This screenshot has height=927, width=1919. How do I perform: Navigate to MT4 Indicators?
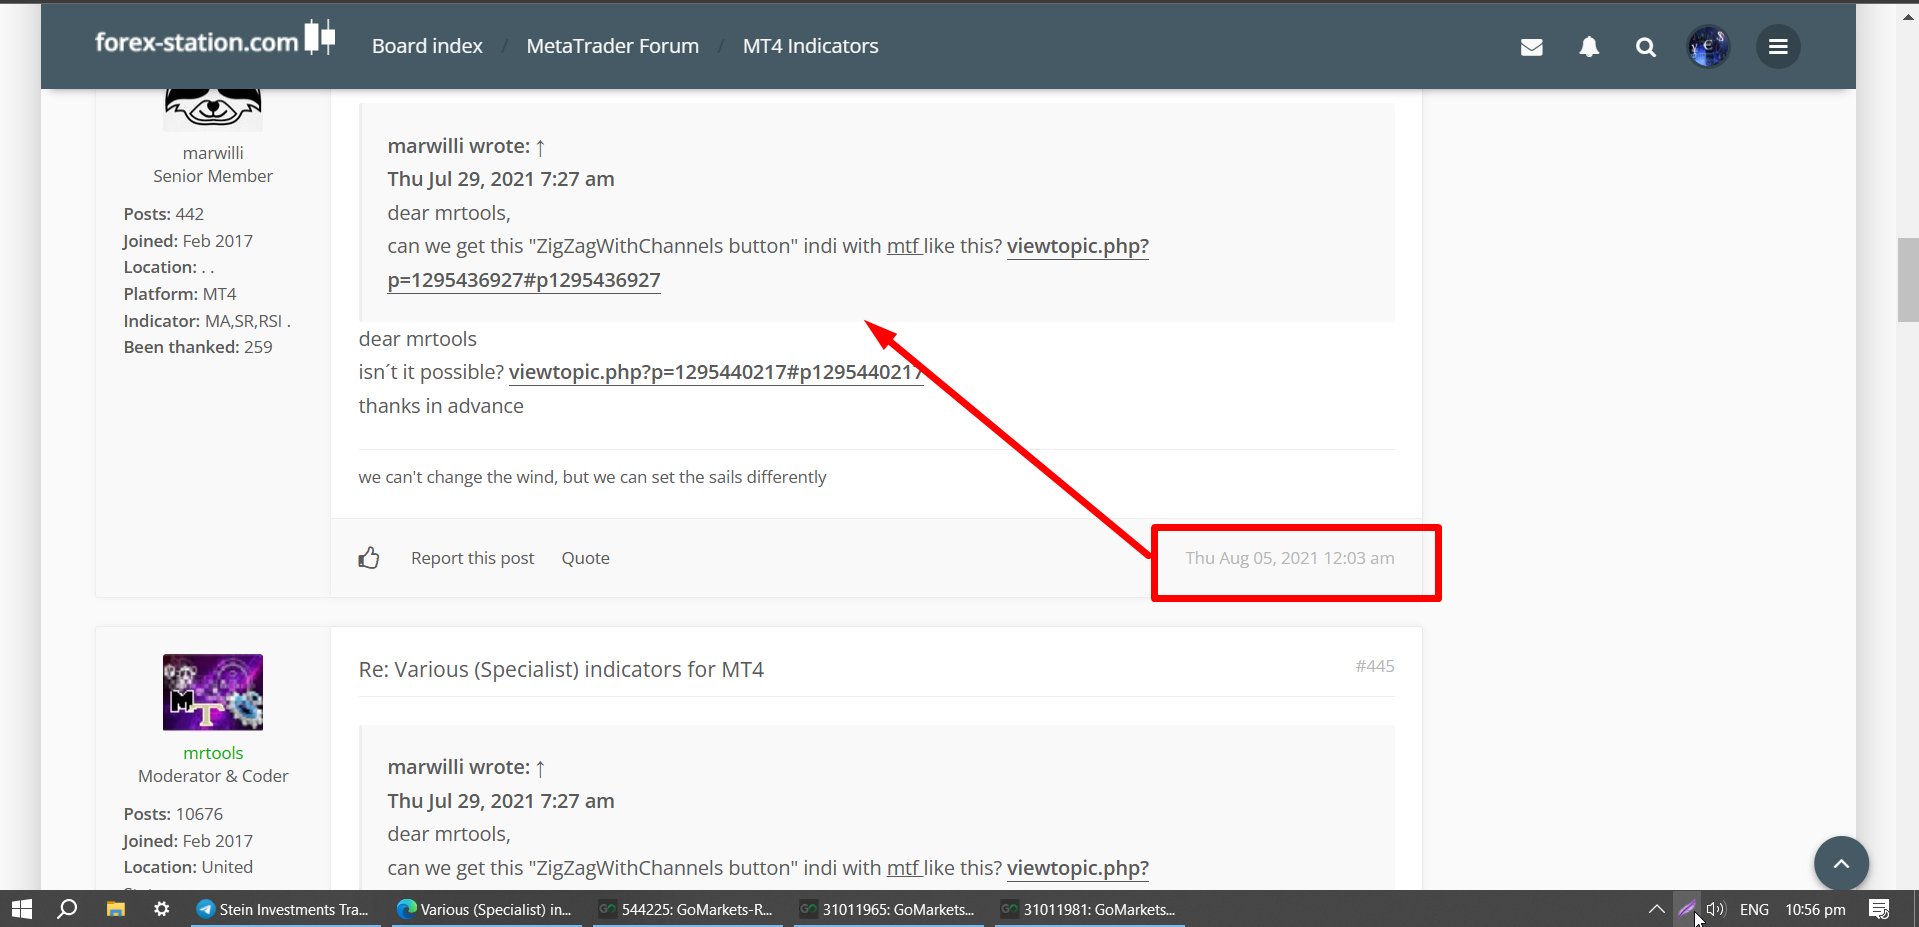tap(810, 46)
